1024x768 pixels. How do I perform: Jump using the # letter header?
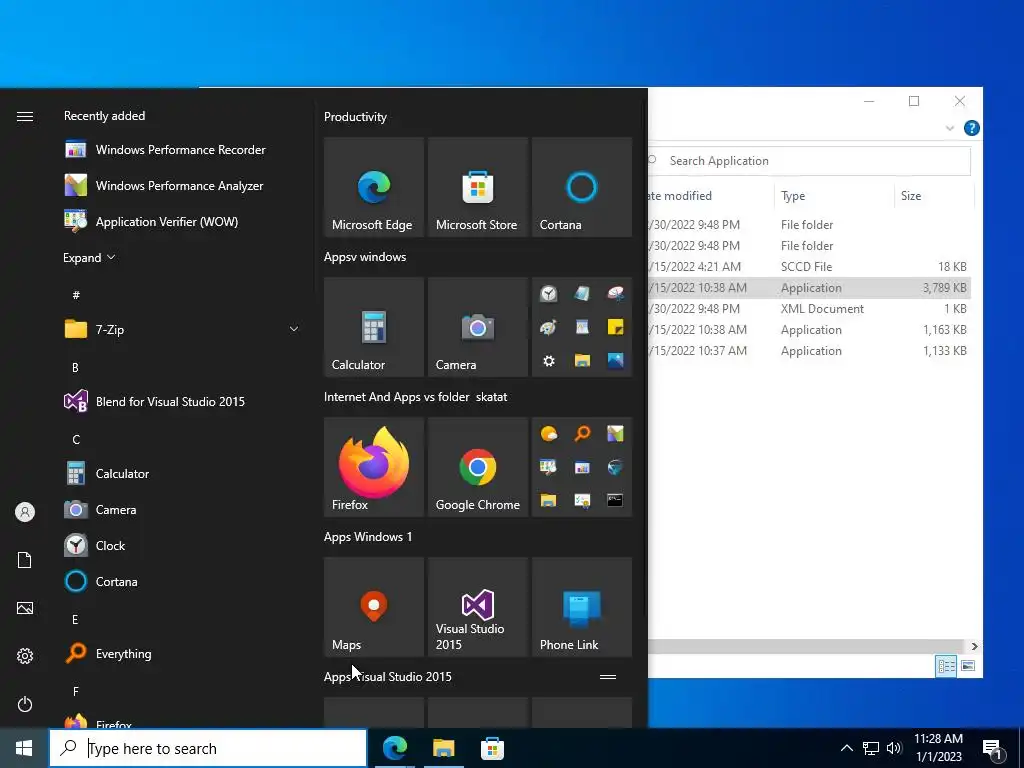(x=76, y=295)
